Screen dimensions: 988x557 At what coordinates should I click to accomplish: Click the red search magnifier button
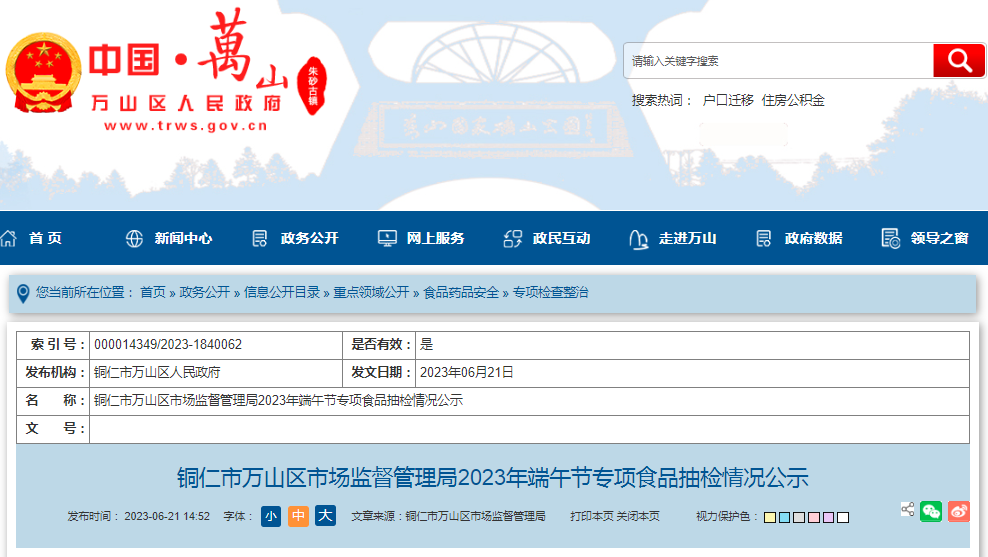[x=959, y=61]
